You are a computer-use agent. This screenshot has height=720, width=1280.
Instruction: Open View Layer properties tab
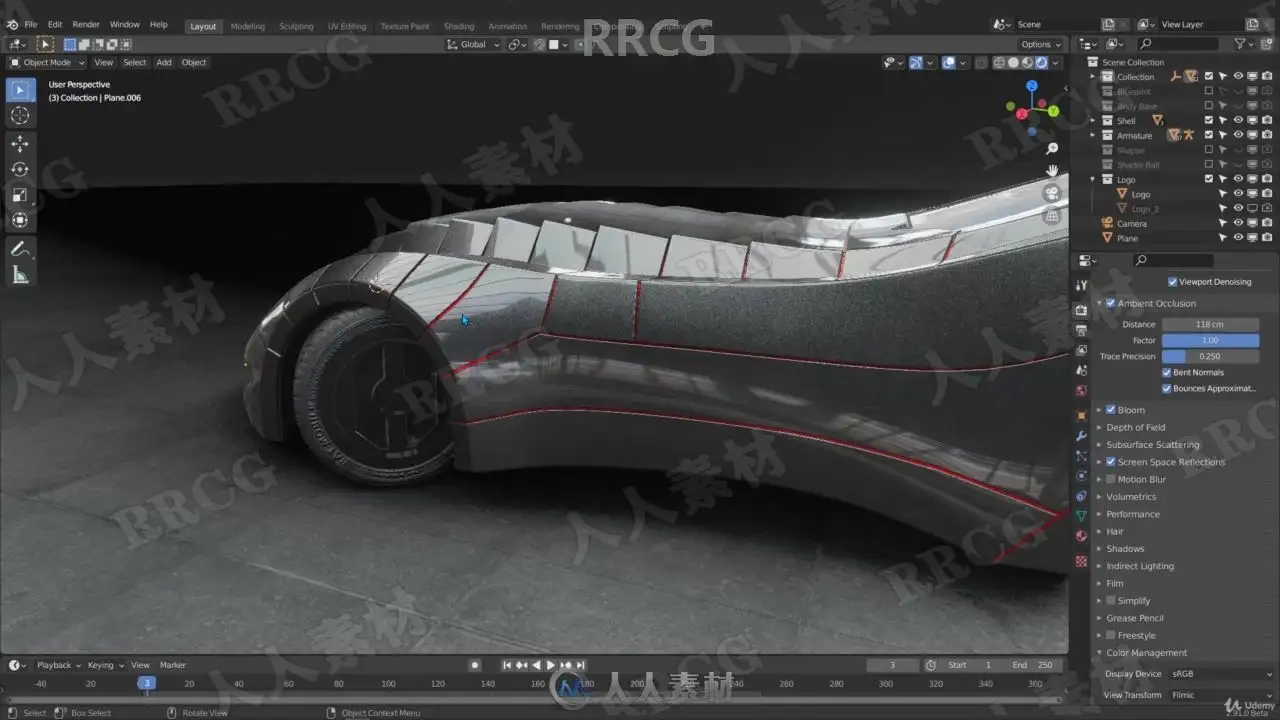click(1081, 351)
